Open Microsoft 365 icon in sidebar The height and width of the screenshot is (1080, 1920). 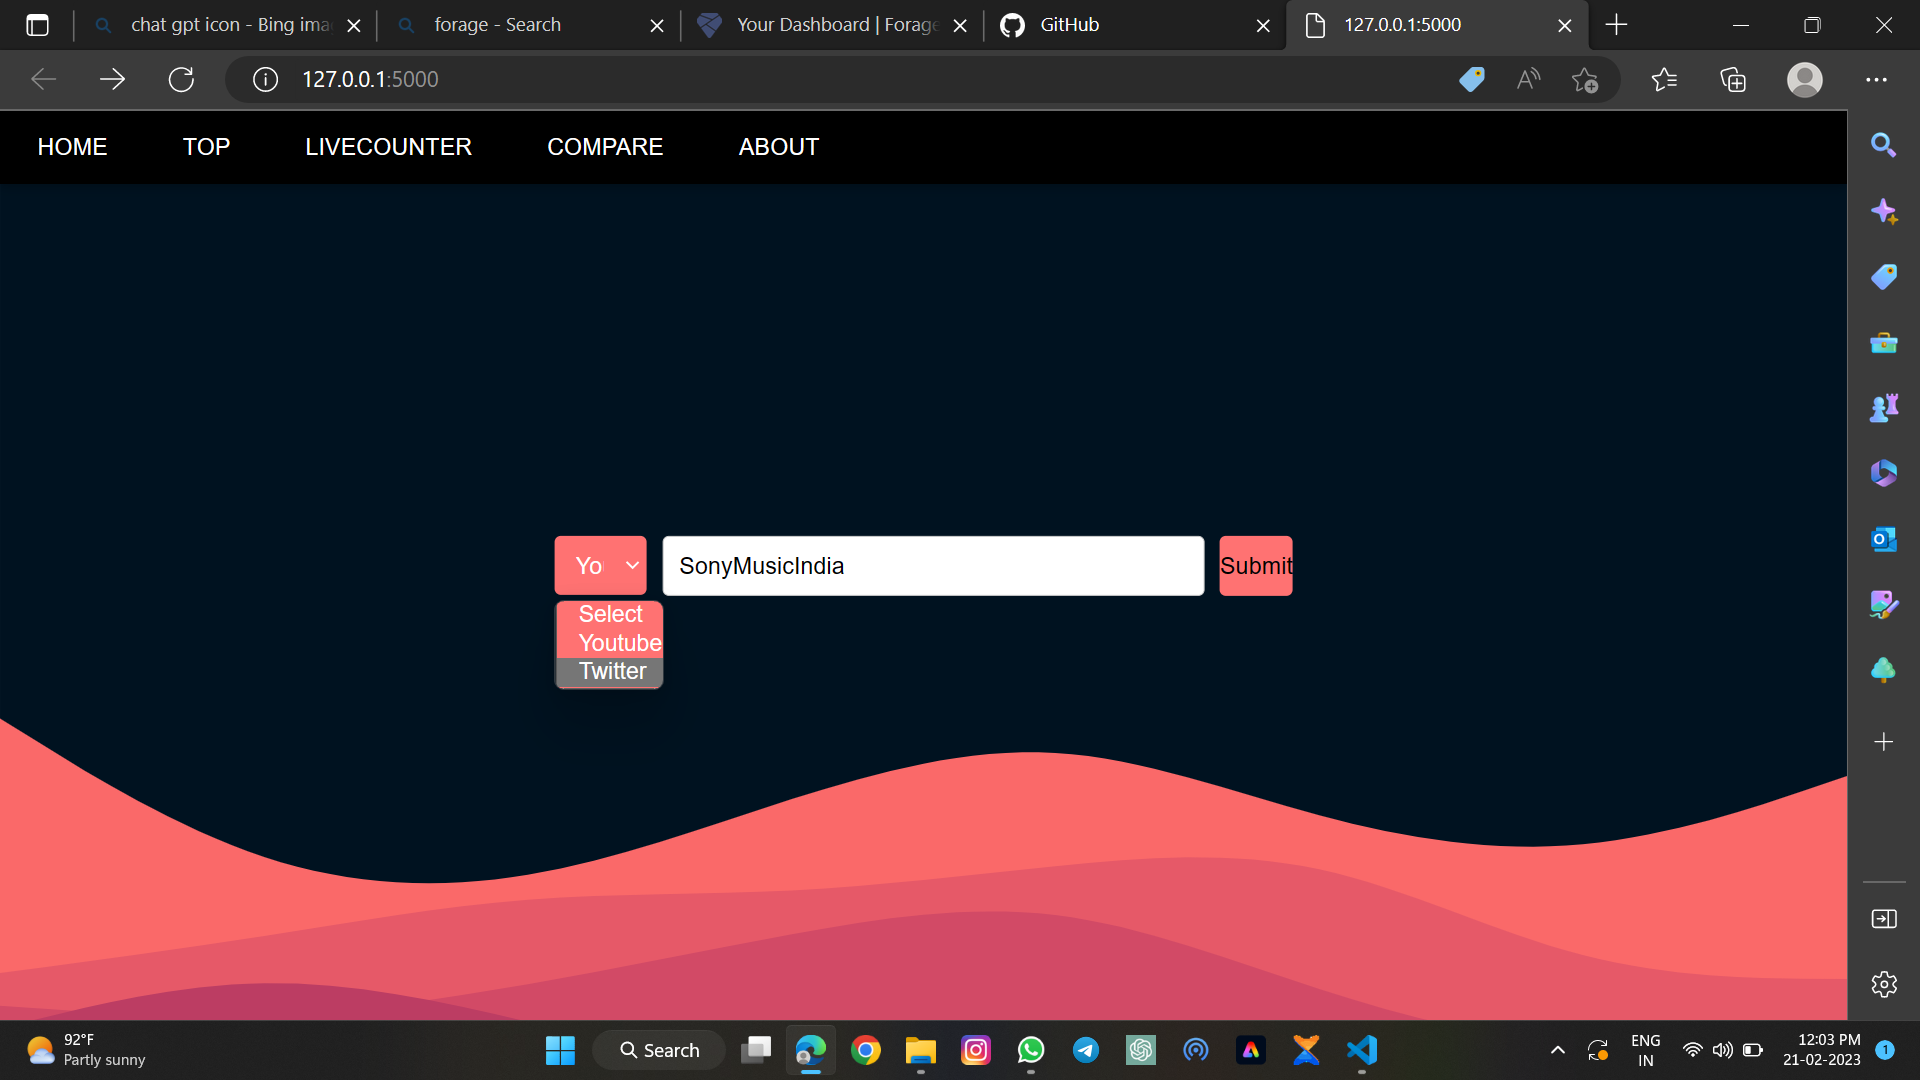1884,473
